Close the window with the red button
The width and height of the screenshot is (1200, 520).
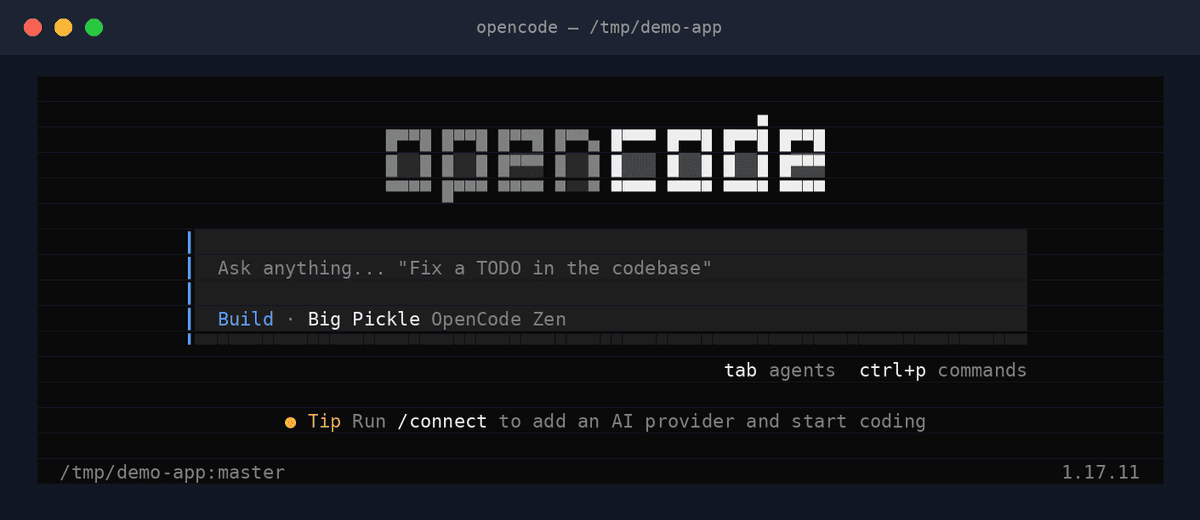click(x=33, y=27)
